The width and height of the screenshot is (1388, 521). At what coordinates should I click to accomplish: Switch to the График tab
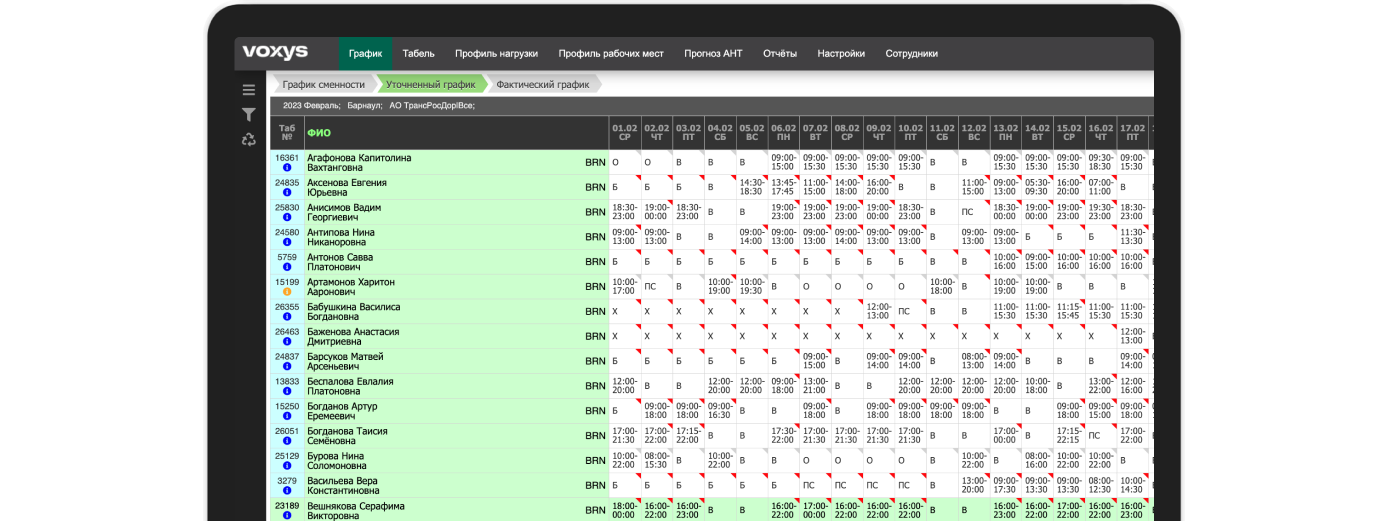365,54
